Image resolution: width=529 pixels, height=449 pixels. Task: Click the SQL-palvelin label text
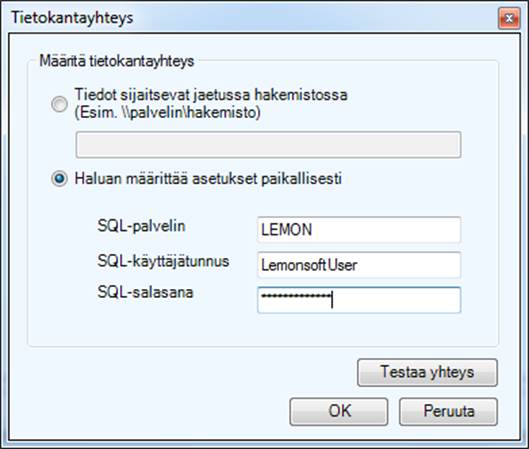click(141, 226)
